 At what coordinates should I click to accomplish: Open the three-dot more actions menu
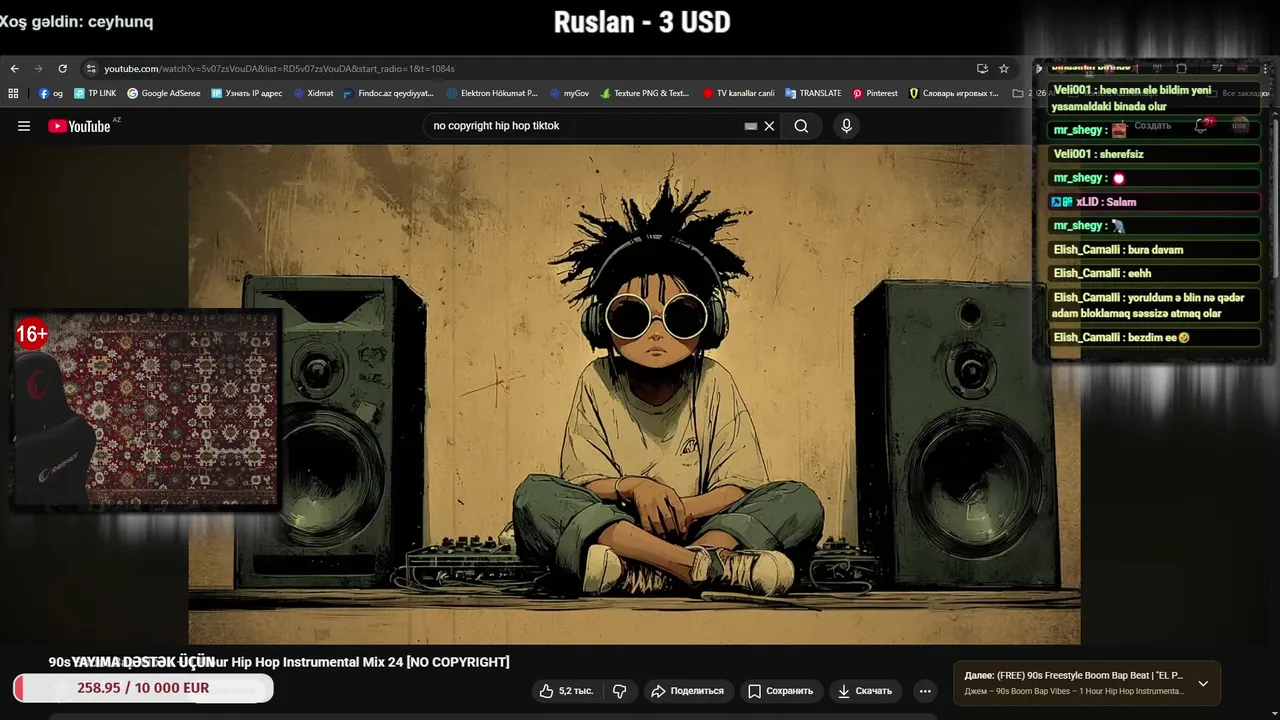click(925, 691)
